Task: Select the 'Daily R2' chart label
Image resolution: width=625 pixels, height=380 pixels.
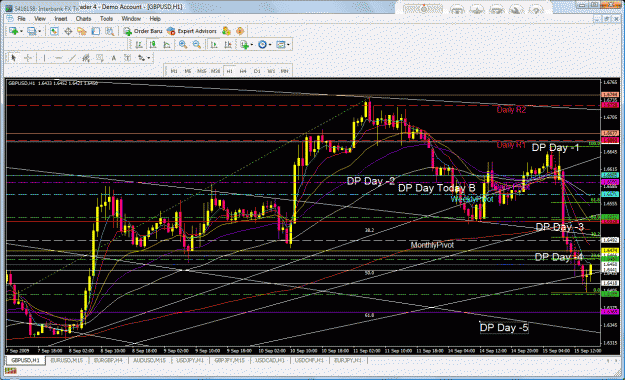Action: (x=511, y=110)
